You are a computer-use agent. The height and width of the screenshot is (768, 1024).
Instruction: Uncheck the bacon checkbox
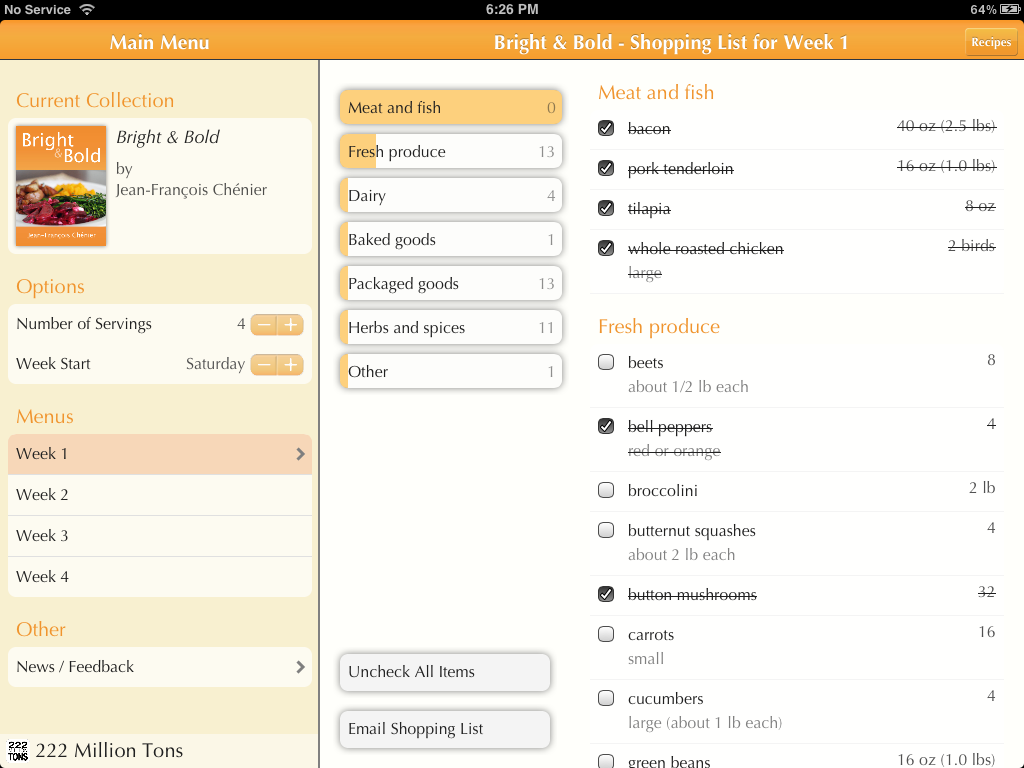tap(606, 128)
